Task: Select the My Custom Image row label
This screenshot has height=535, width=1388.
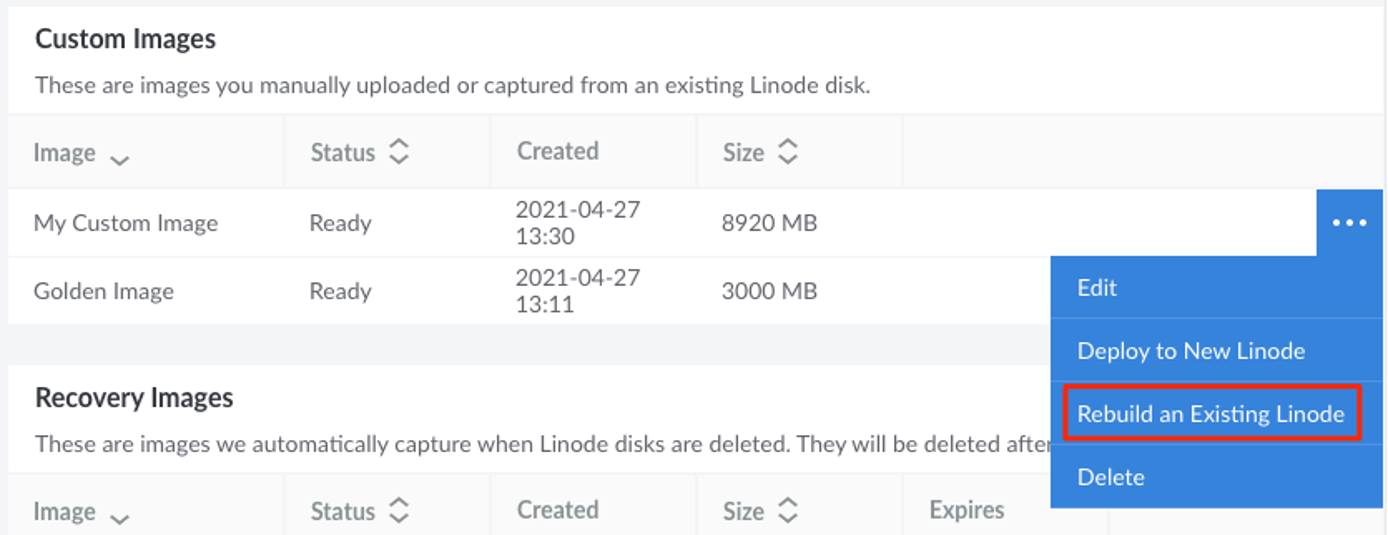Action: 125,223
